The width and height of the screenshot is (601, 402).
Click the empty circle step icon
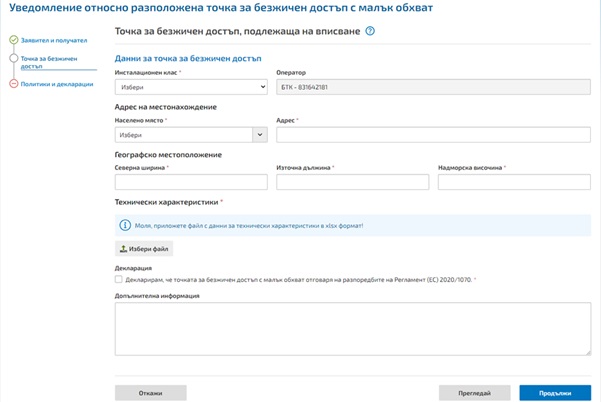(x=14, y=58)
